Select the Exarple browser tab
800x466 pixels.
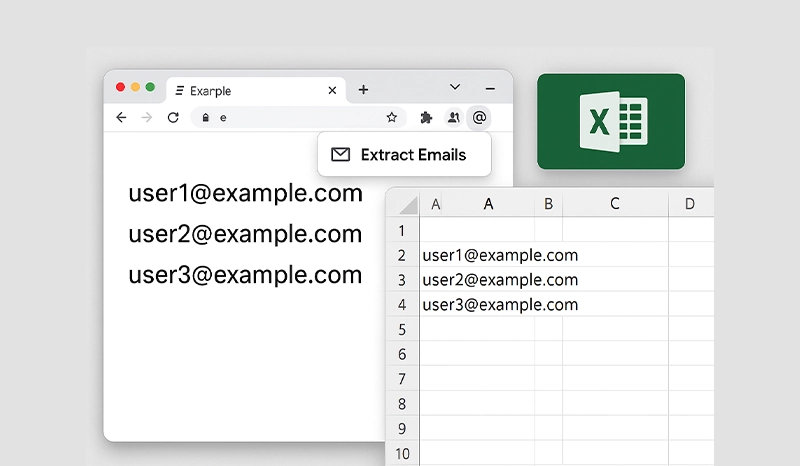pyautogui.click(x=256, y=90)
